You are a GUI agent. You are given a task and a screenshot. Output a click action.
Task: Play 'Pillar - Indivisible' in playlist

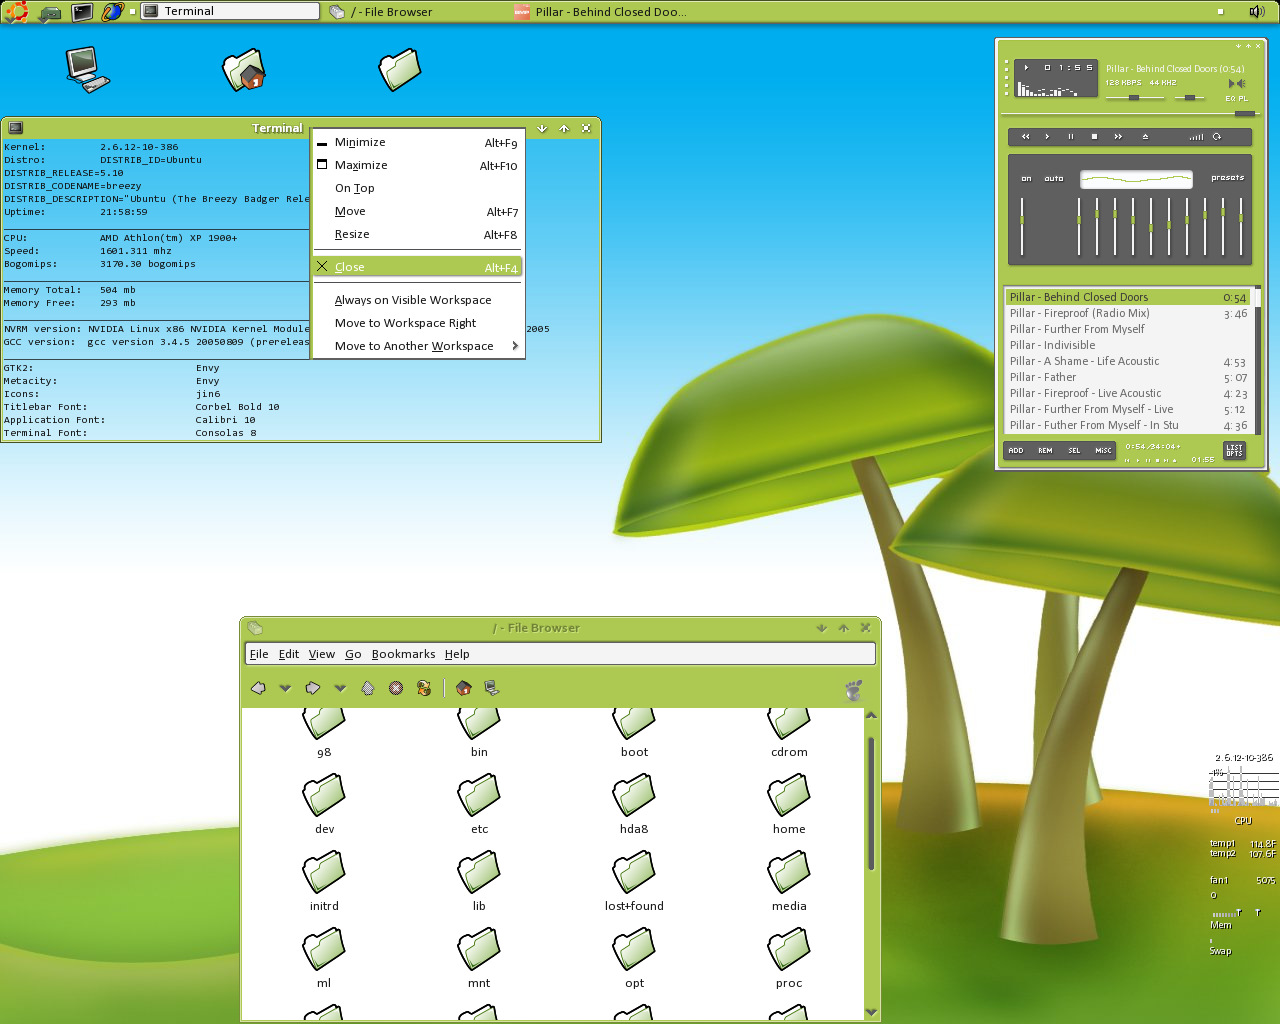click(1128, 345)
